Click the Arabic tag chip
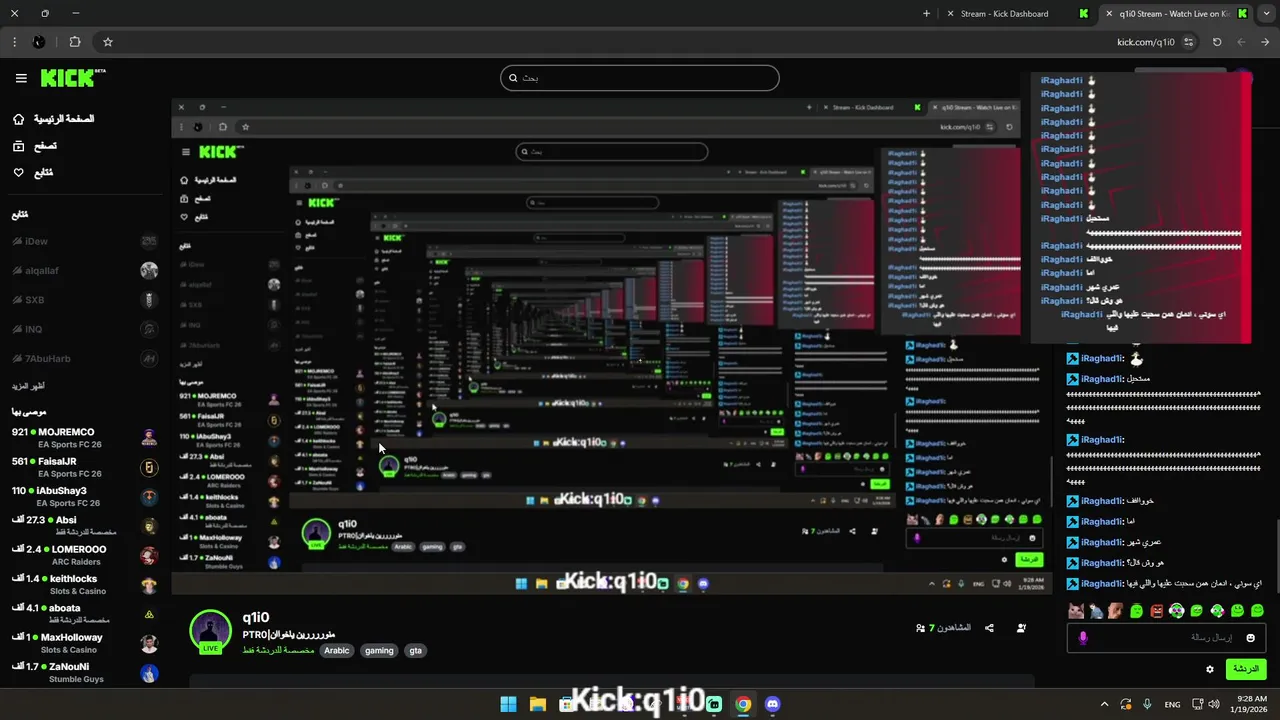The image size is (1280, 720). tap(337, 651)
